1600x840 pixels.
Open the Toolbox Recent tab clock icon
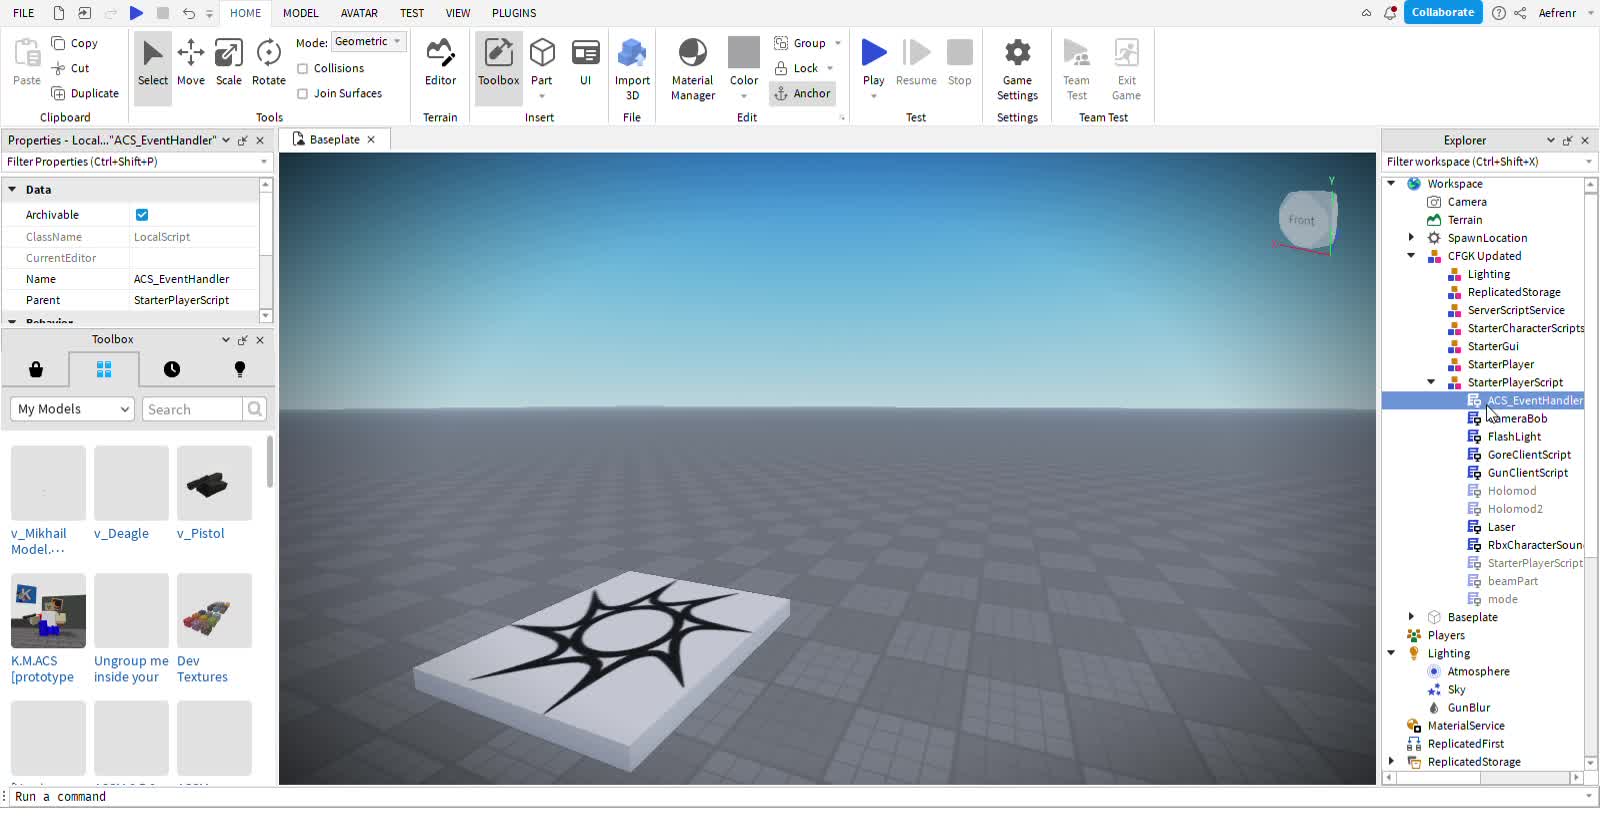172,370
